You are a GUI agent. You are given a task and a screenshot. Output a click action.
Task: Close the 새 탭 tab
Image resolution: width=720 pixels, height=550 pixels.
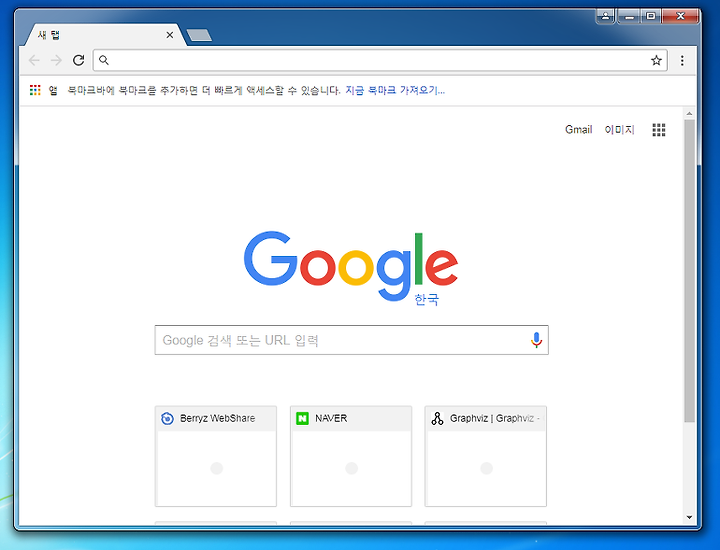(169, 35)
